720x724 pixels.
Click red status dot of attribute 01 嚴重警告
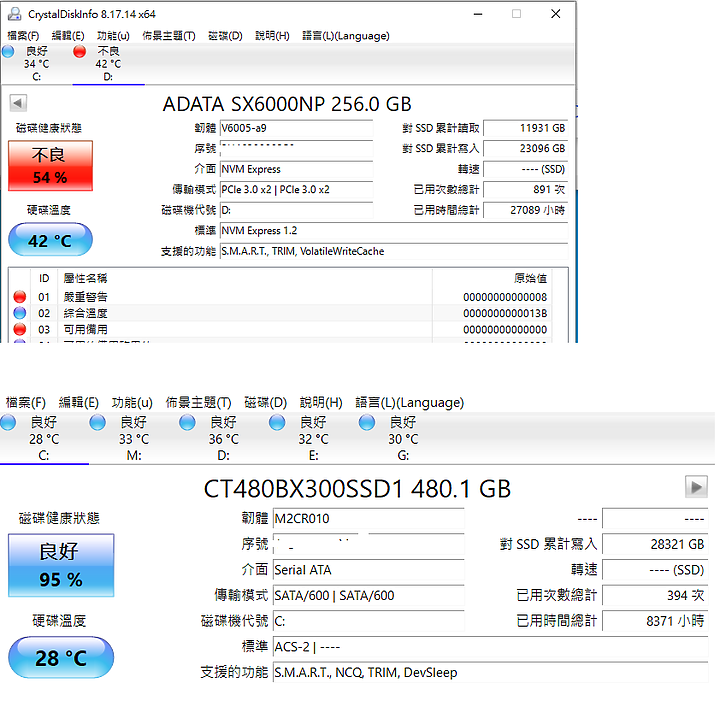19,296
